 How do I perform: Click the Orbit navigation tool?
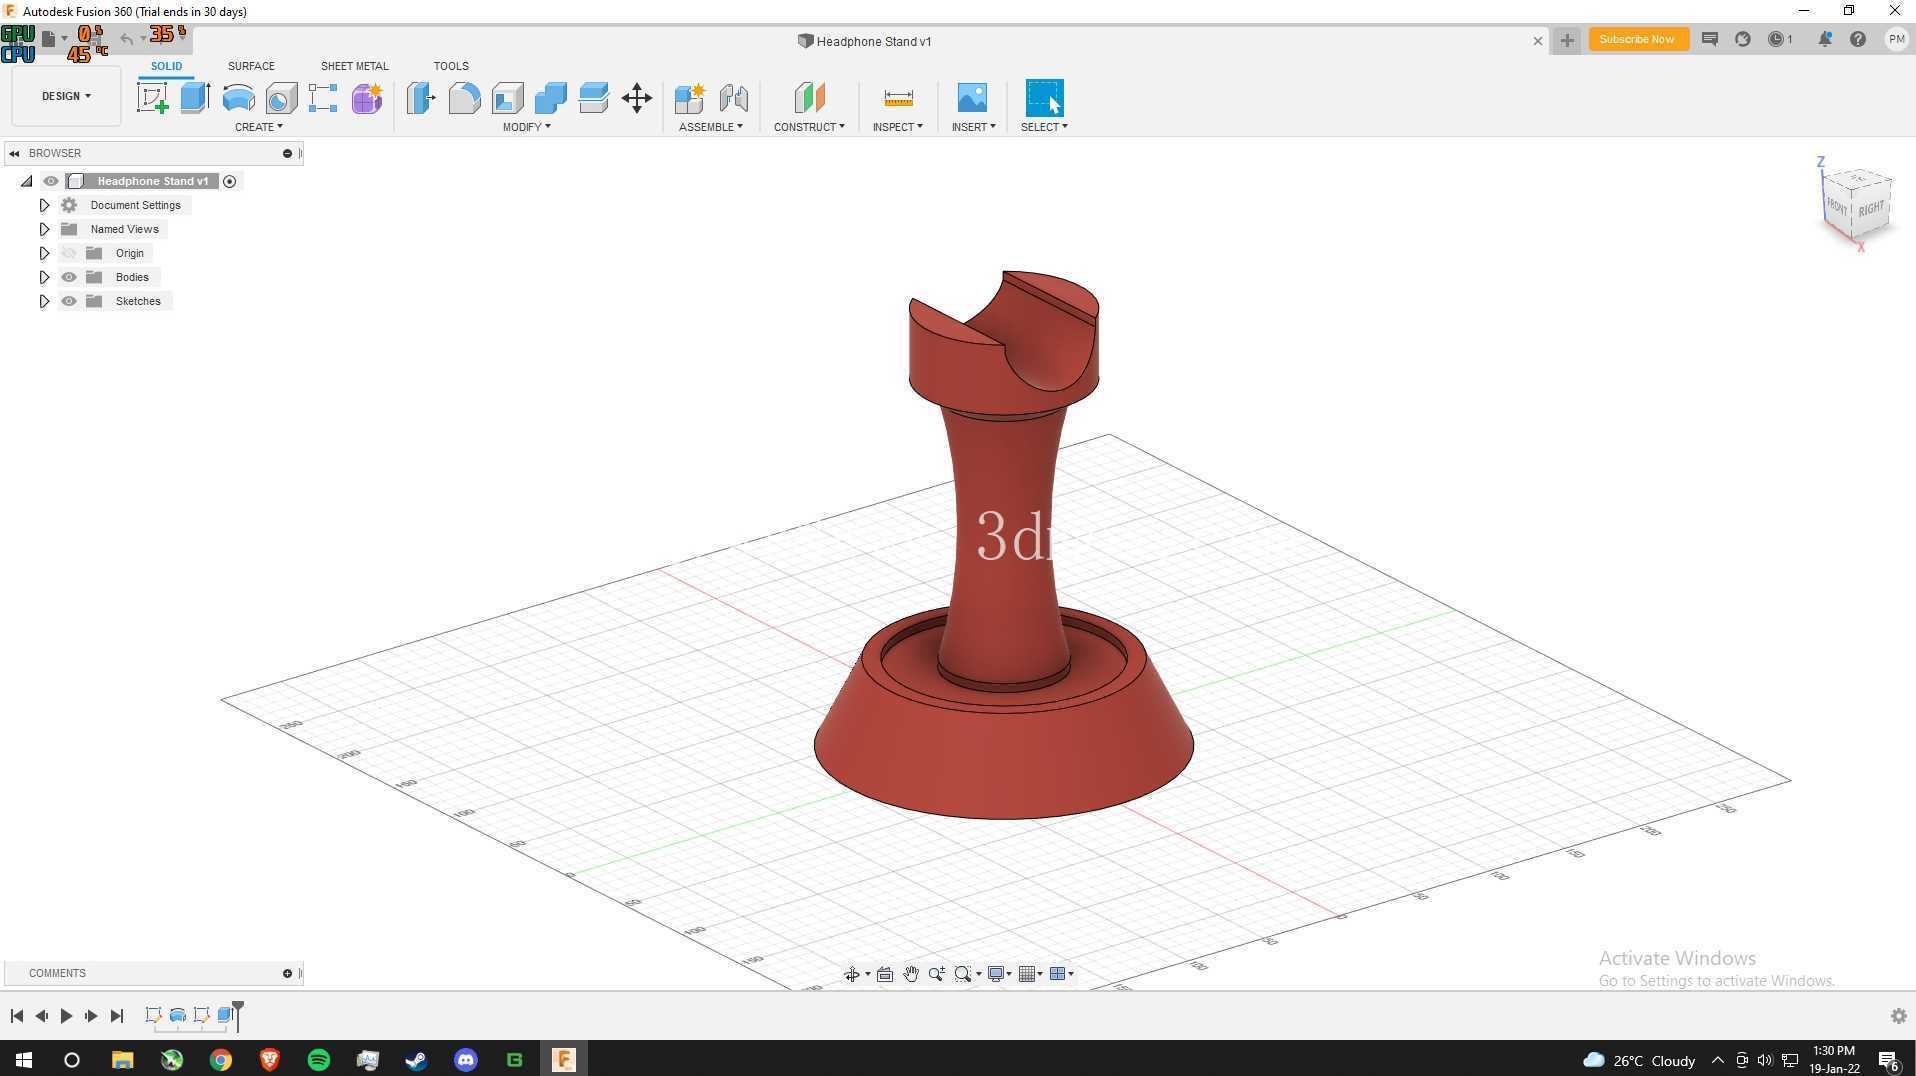(851, 974)
